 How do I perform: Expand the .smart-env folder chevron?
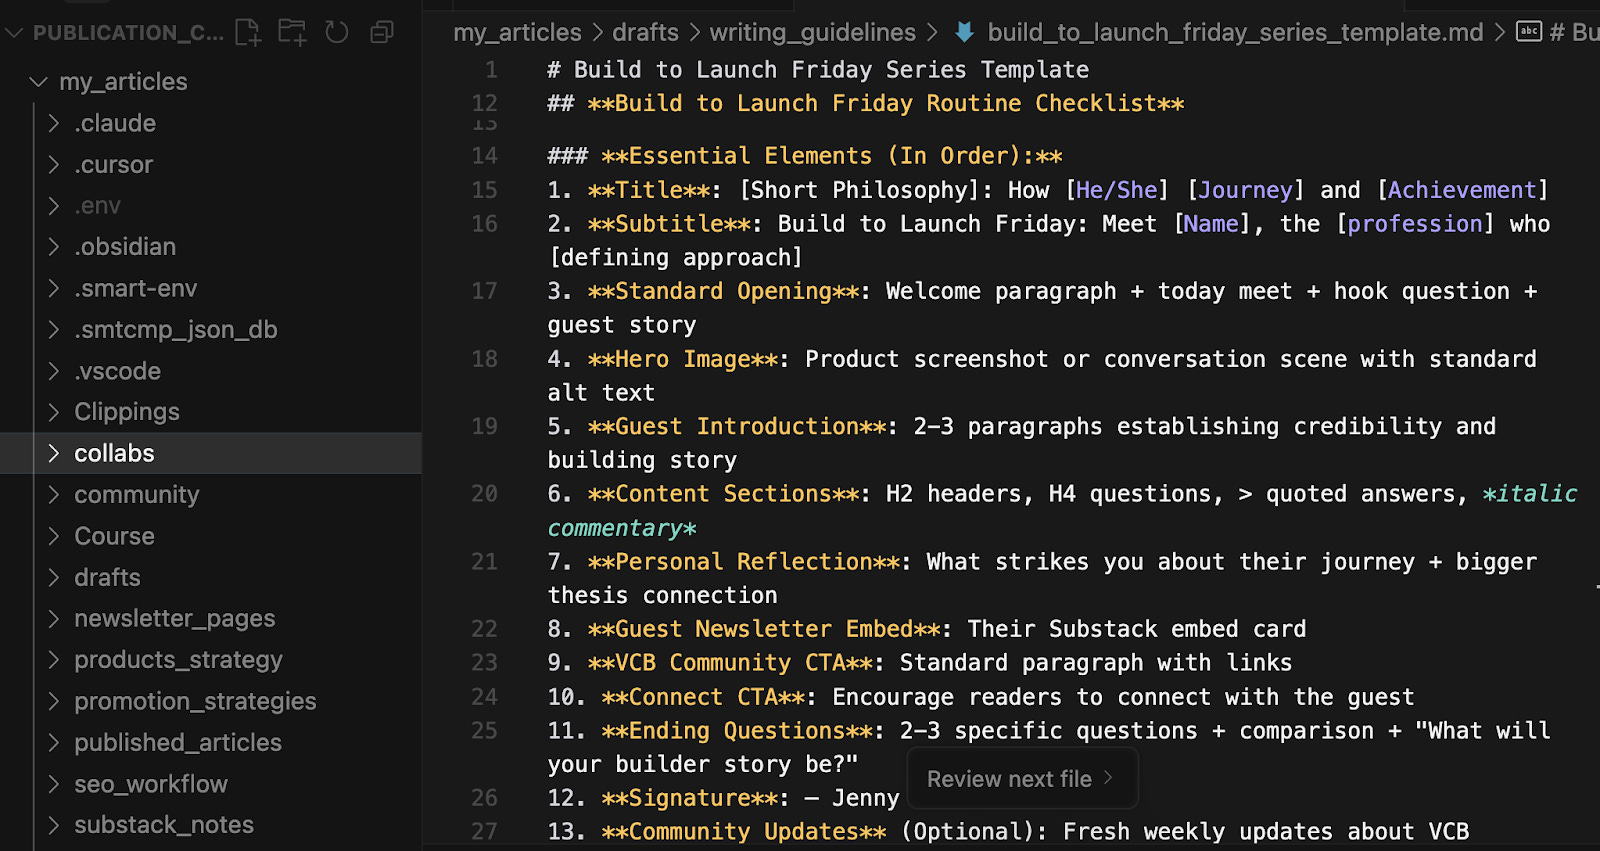(54, 288)
